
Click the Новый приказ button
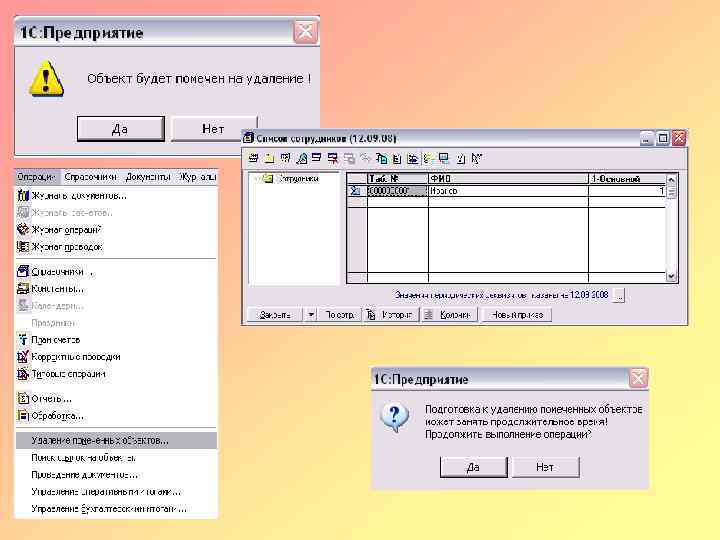(517, 315)
